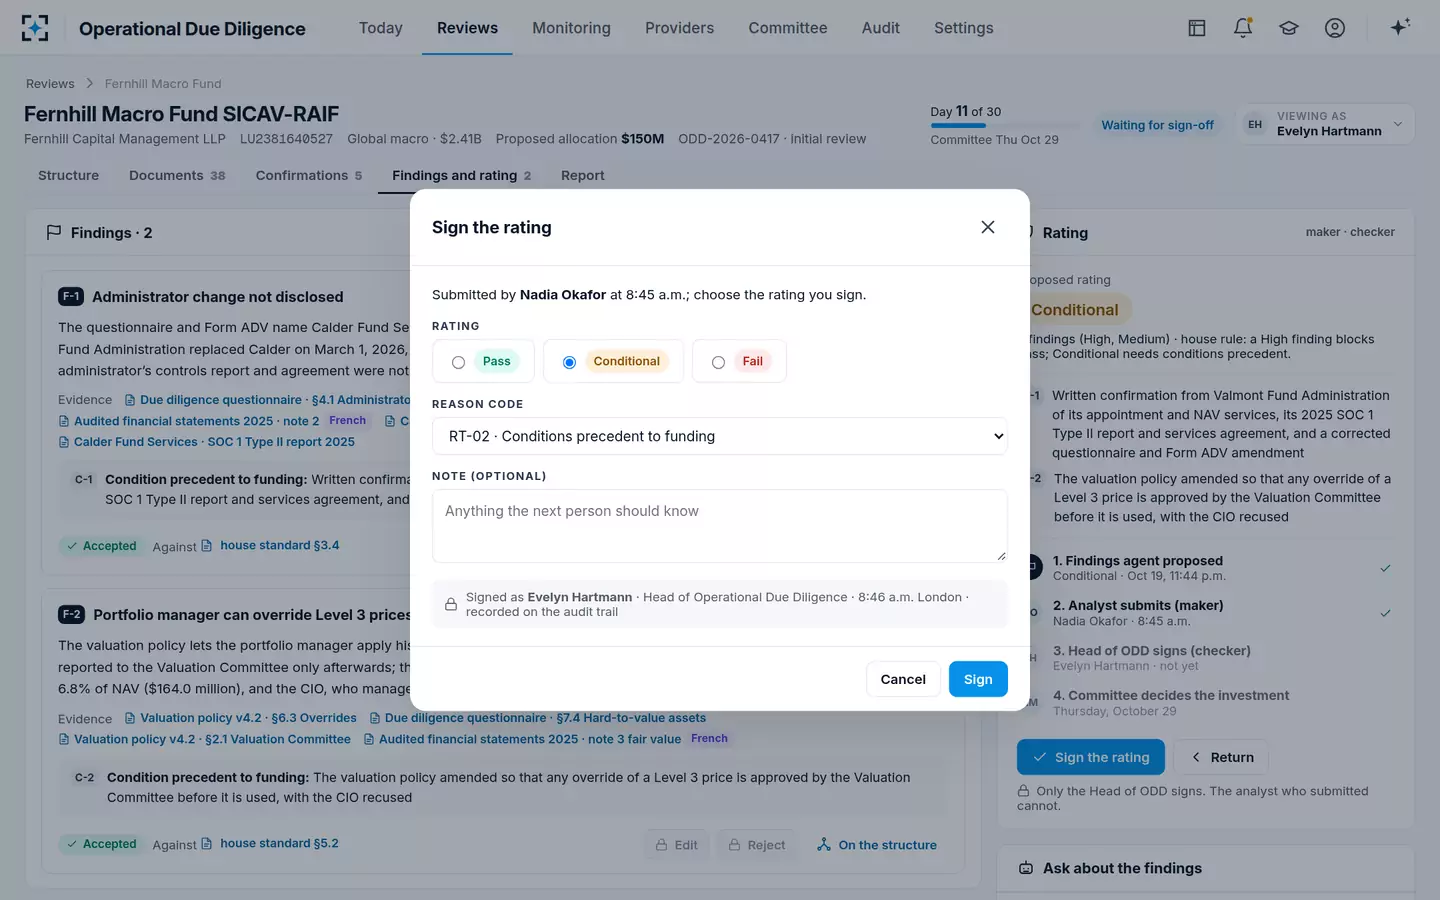Click the Sign the rating button in Rating panel

coord(1091,757)
